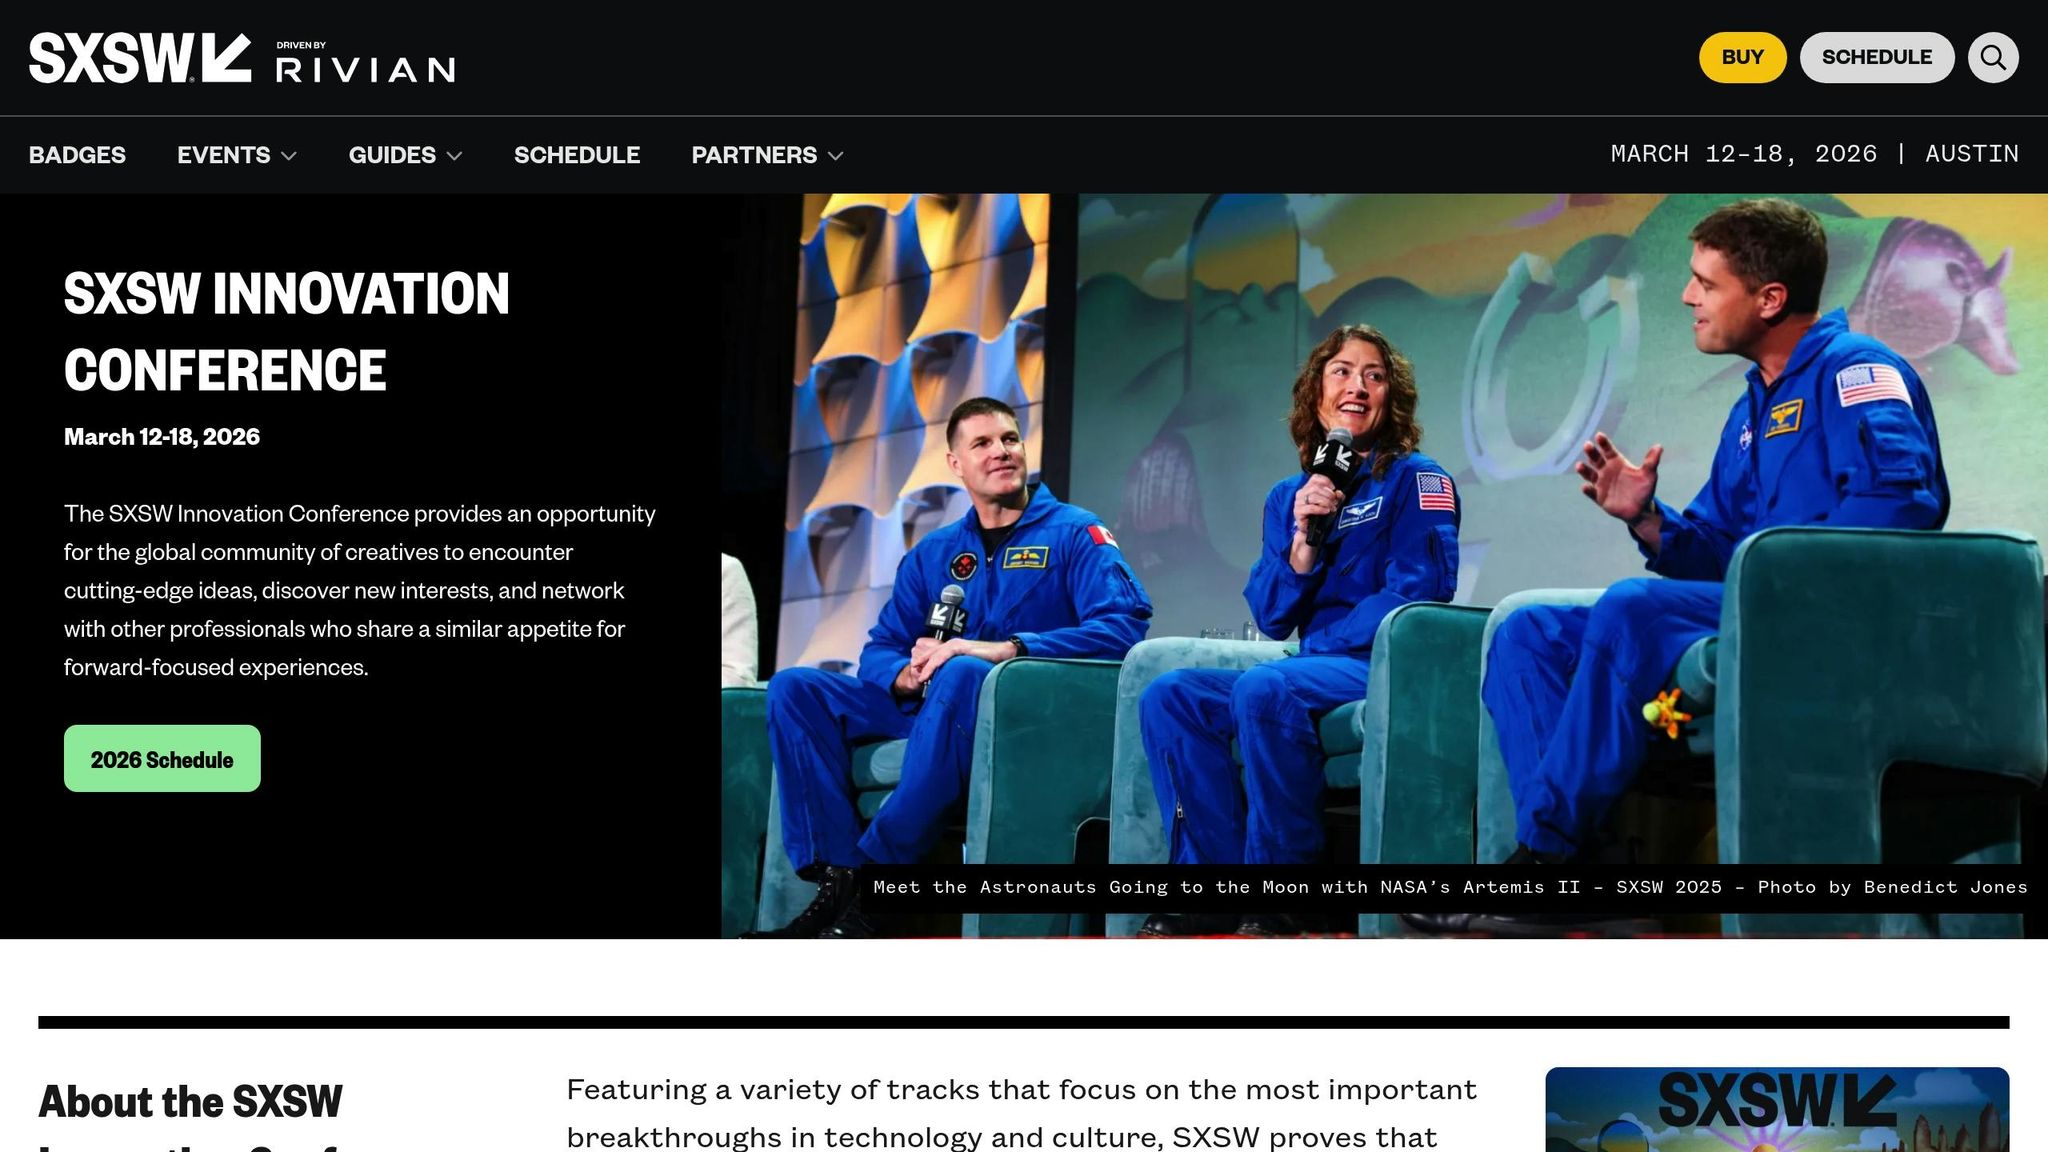
Task: Click the Partners menu label
Action: click(x=754, y=155)
